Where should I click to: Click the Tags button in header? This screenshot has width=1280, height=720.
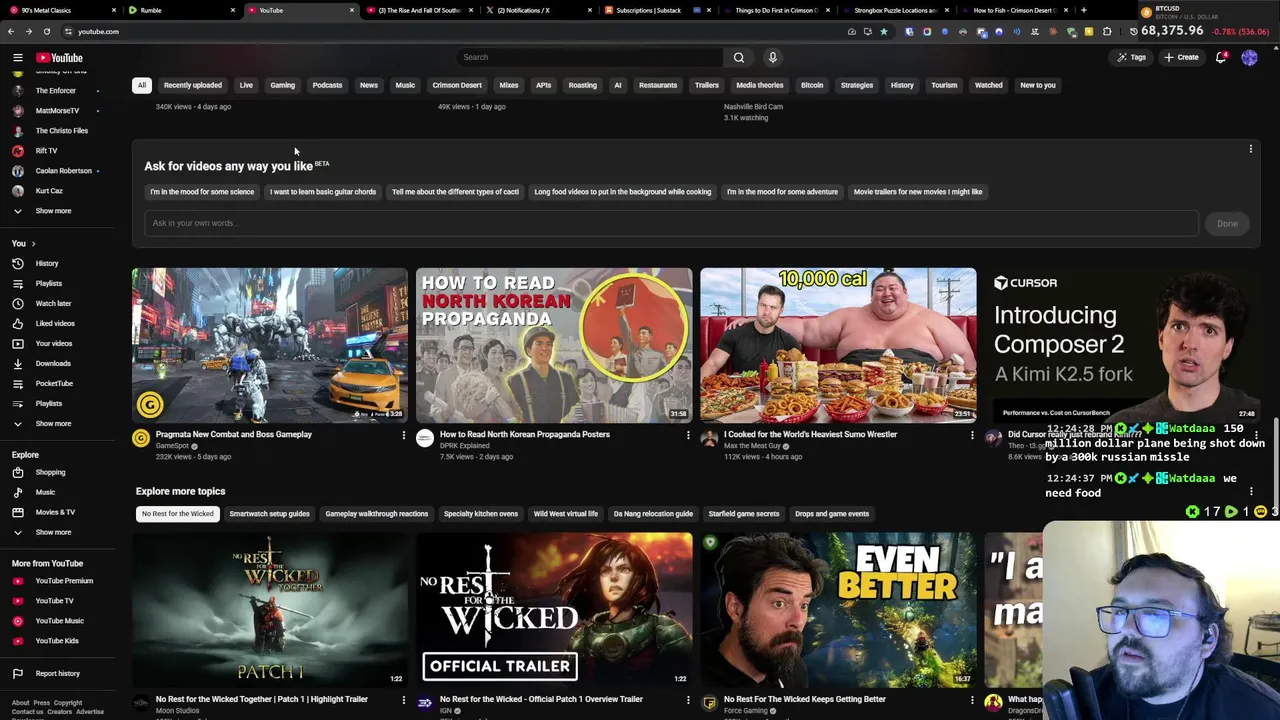tap(1132, 57)
